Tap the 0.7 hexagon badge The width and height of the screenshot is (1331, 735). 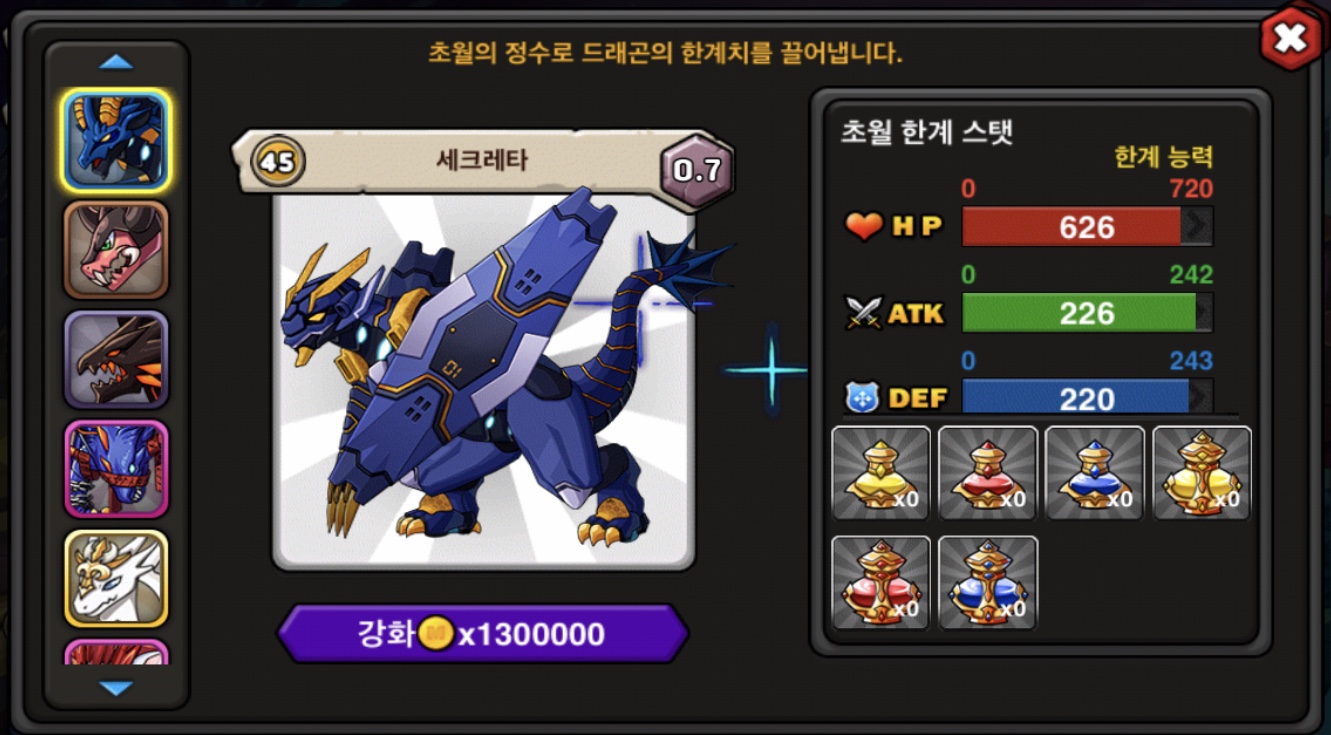click(697, 170)
